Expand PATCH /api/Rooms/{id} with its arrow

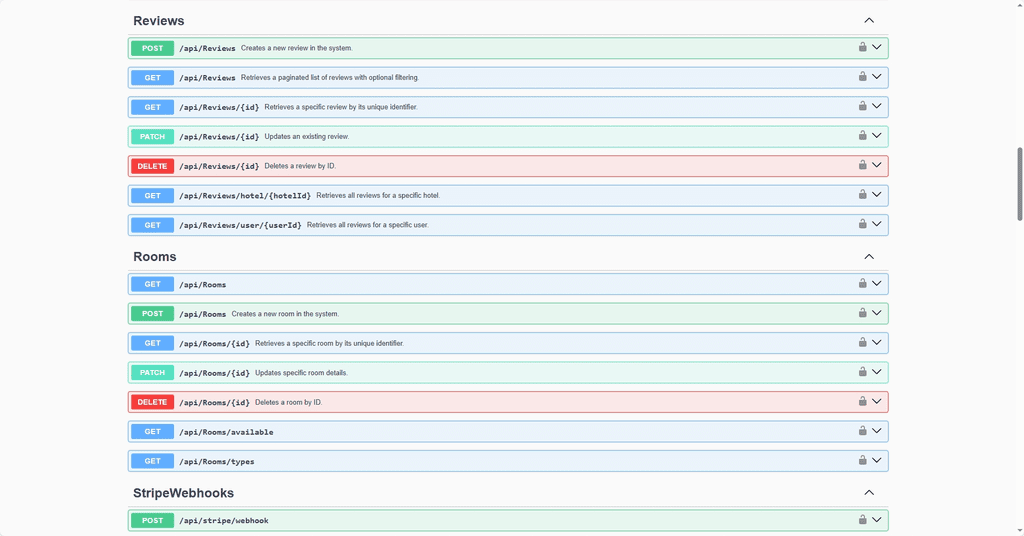[877, 372]
